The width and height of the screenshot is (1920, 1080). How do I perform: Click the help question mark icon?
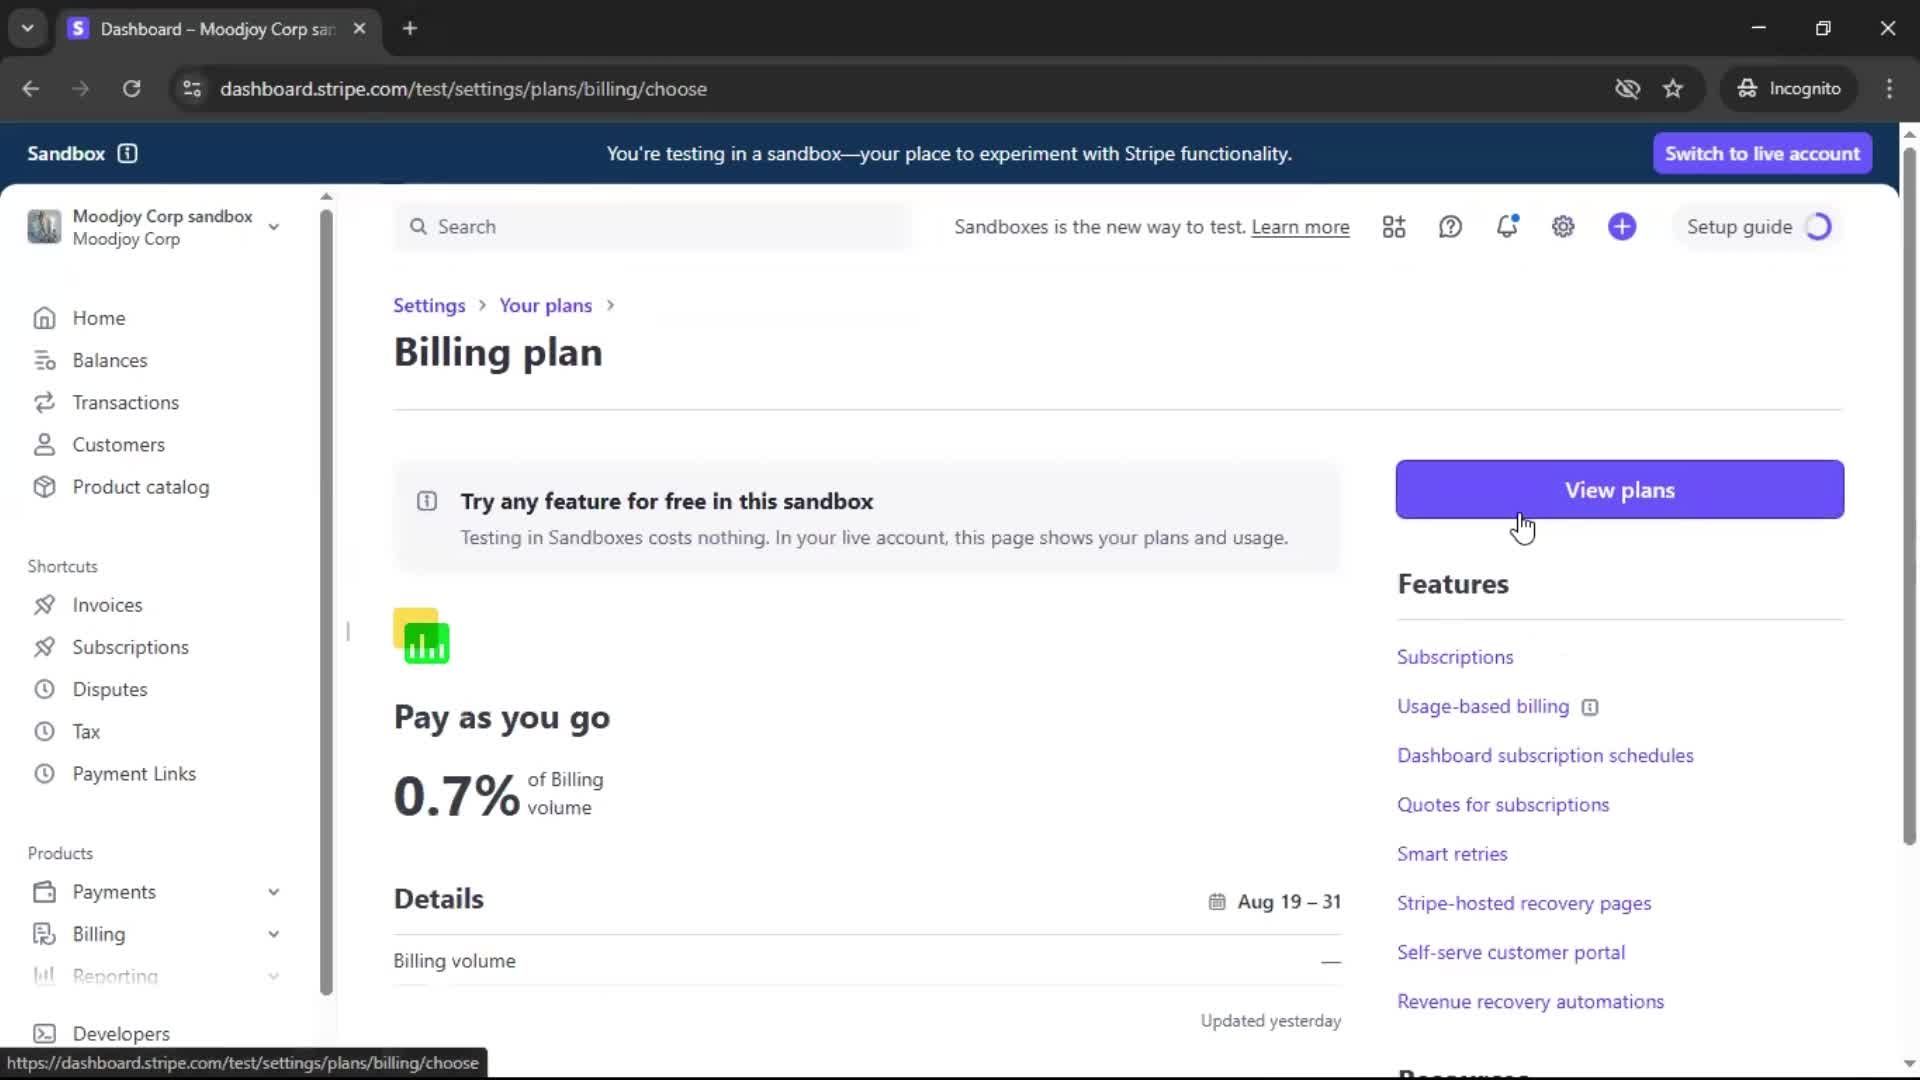[1450, 227]
